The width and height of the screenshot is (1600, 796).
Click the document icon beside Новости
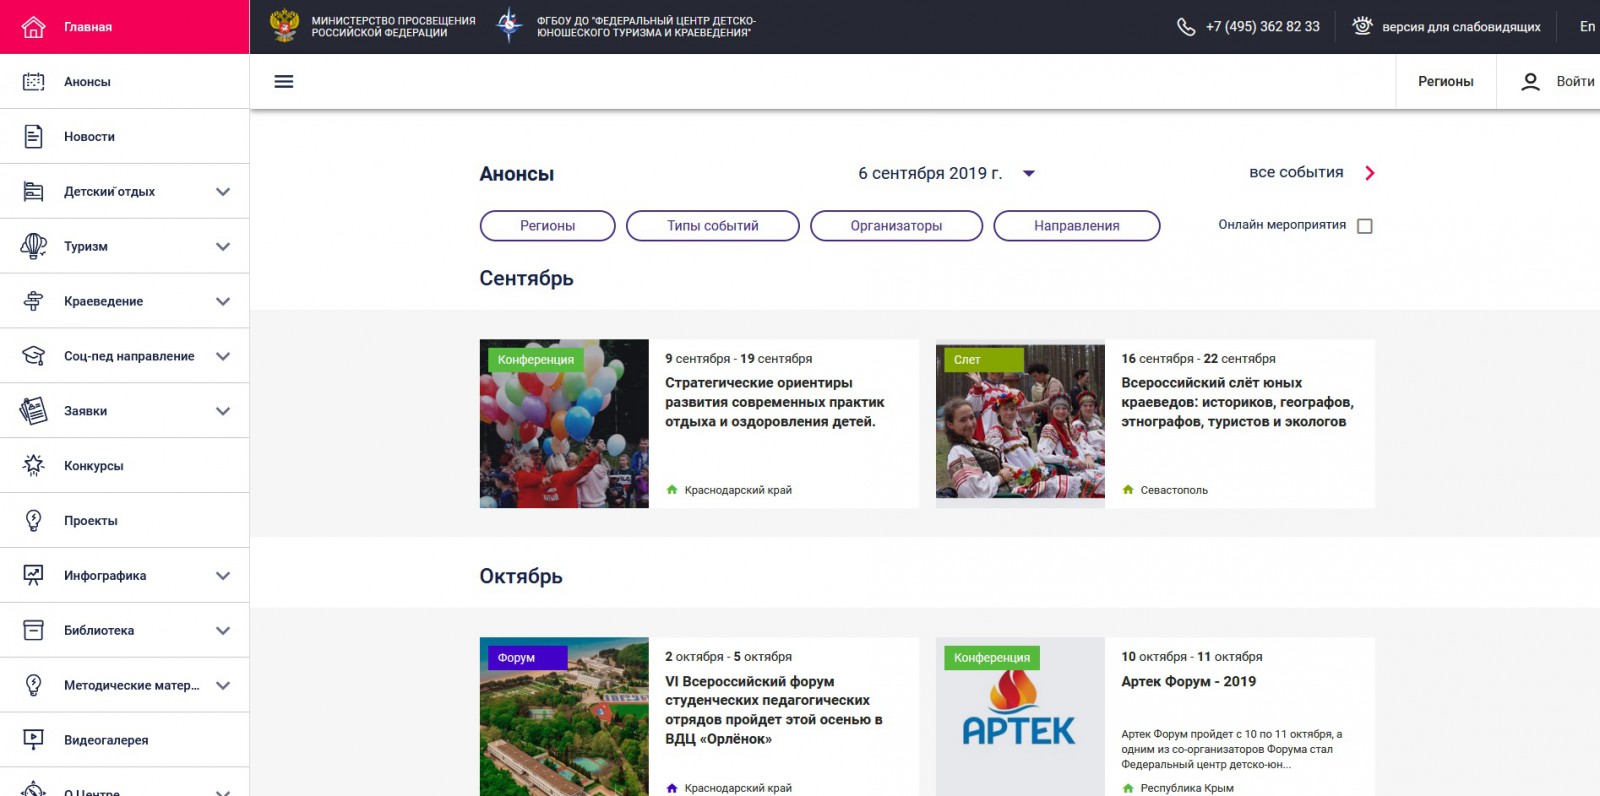(33, 137)
